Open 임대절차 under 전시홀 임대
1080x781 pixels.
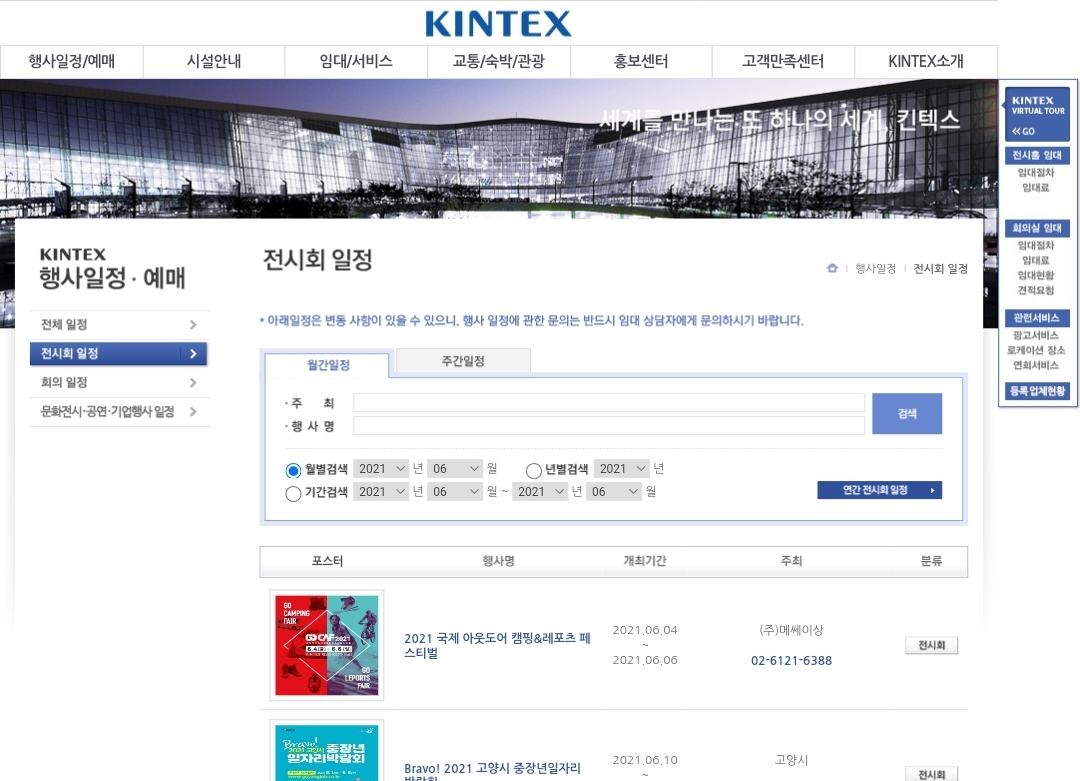coord(1036,173)
